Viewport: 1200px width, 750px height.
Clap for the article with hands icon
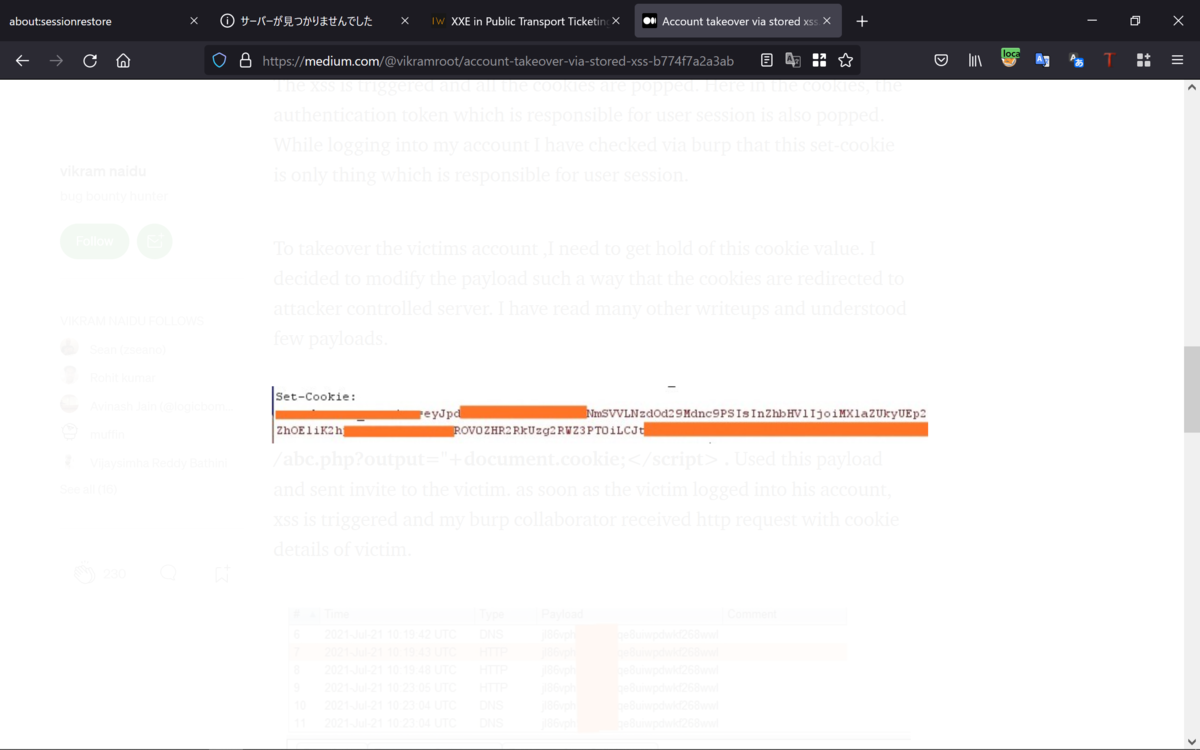(x=85, y=574)
